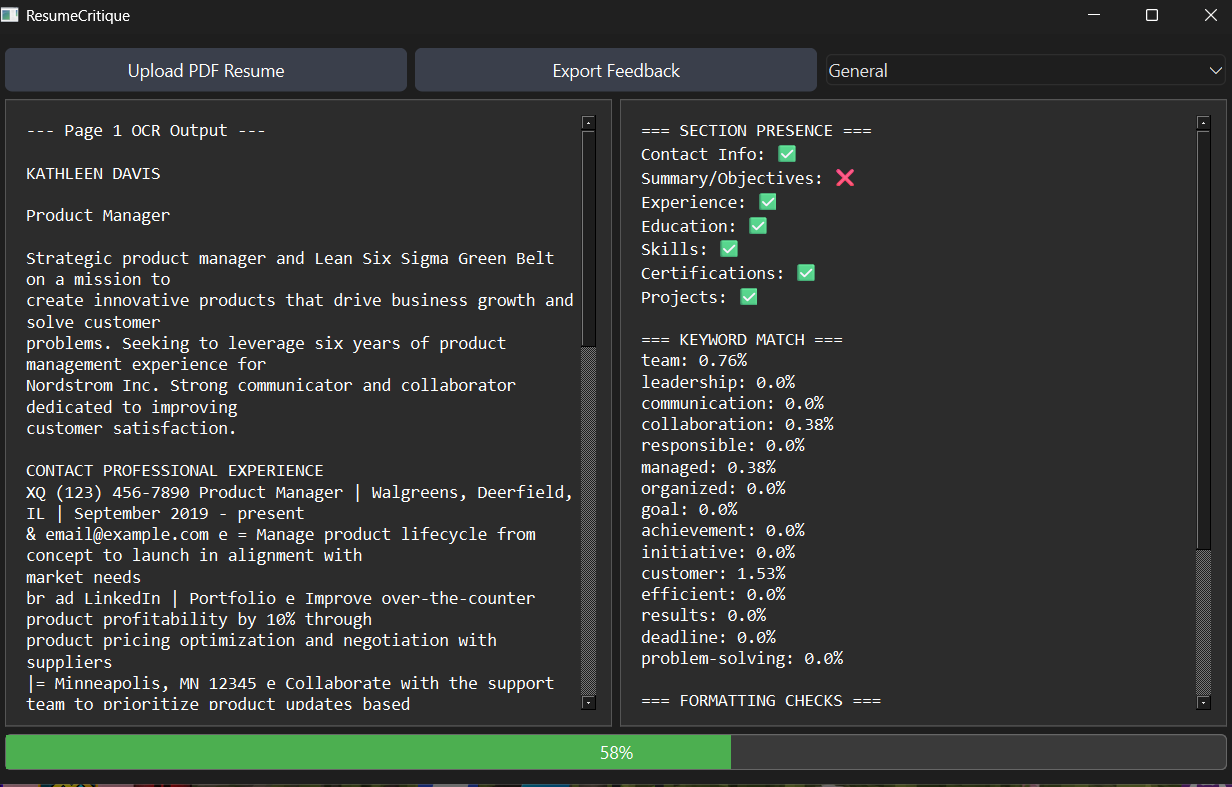The height and width of the screenshot is (787, 1232).
Task: Click the OCR panel's scroll down arrow
Action: pyautogui.click(x=588, y=703)
